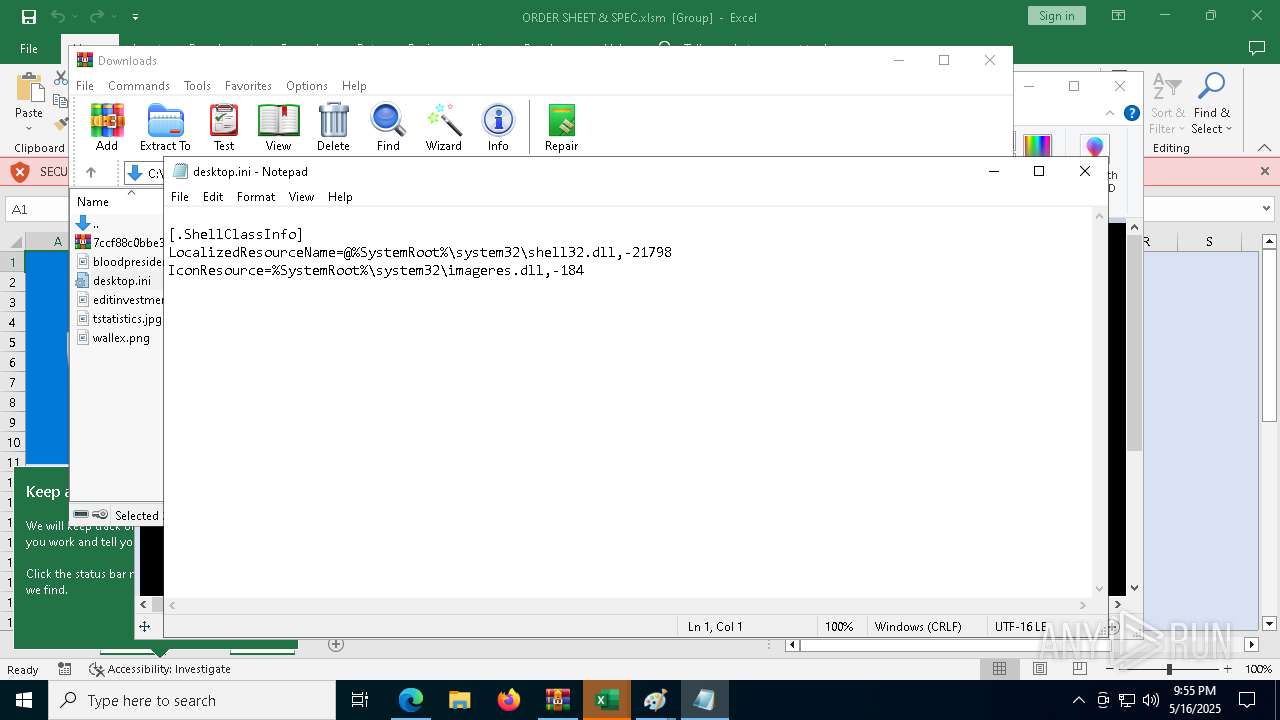The width and height of the screenshot is (1280, 720).
Task: Open Customize Quick Access Toolbar dropdown
Action: [x=135, y=16]
